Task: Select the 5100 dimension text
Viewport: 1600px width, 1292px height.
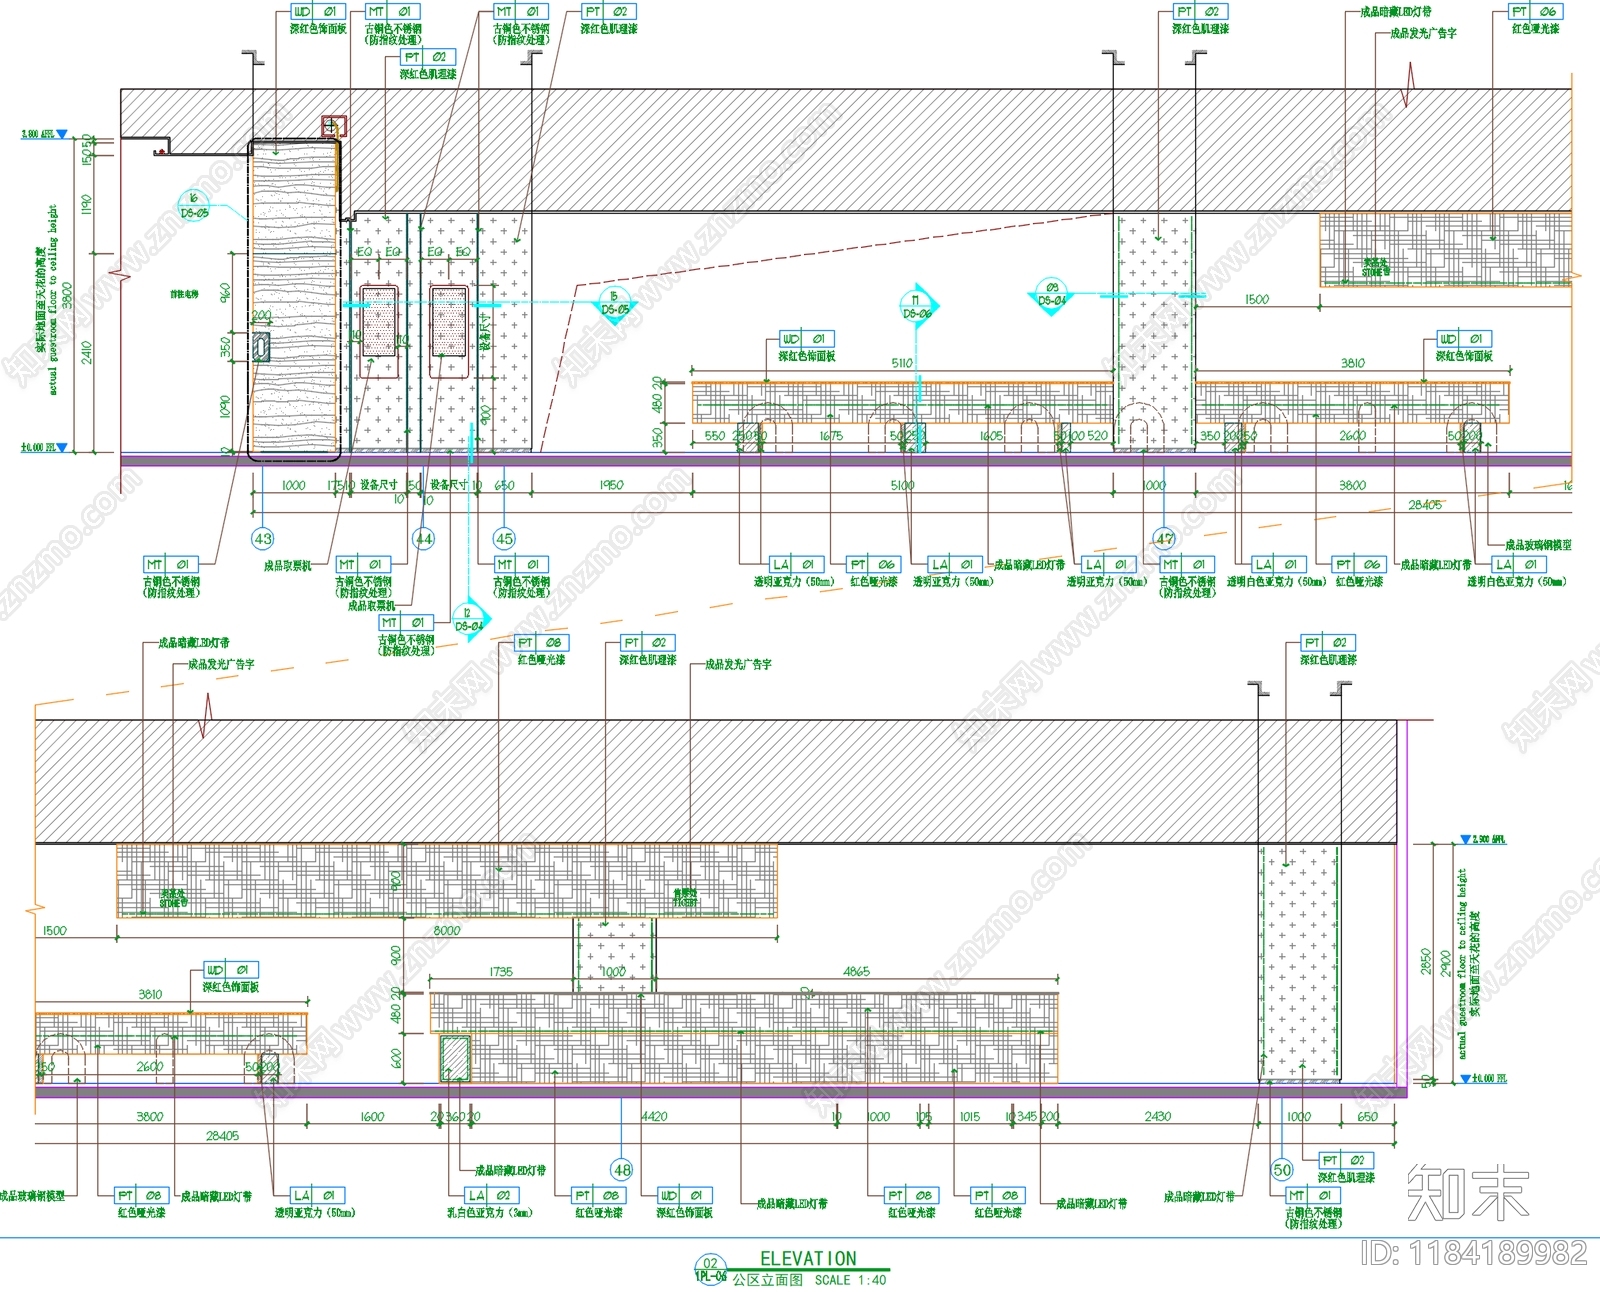Action: click(x=902, y=485)
